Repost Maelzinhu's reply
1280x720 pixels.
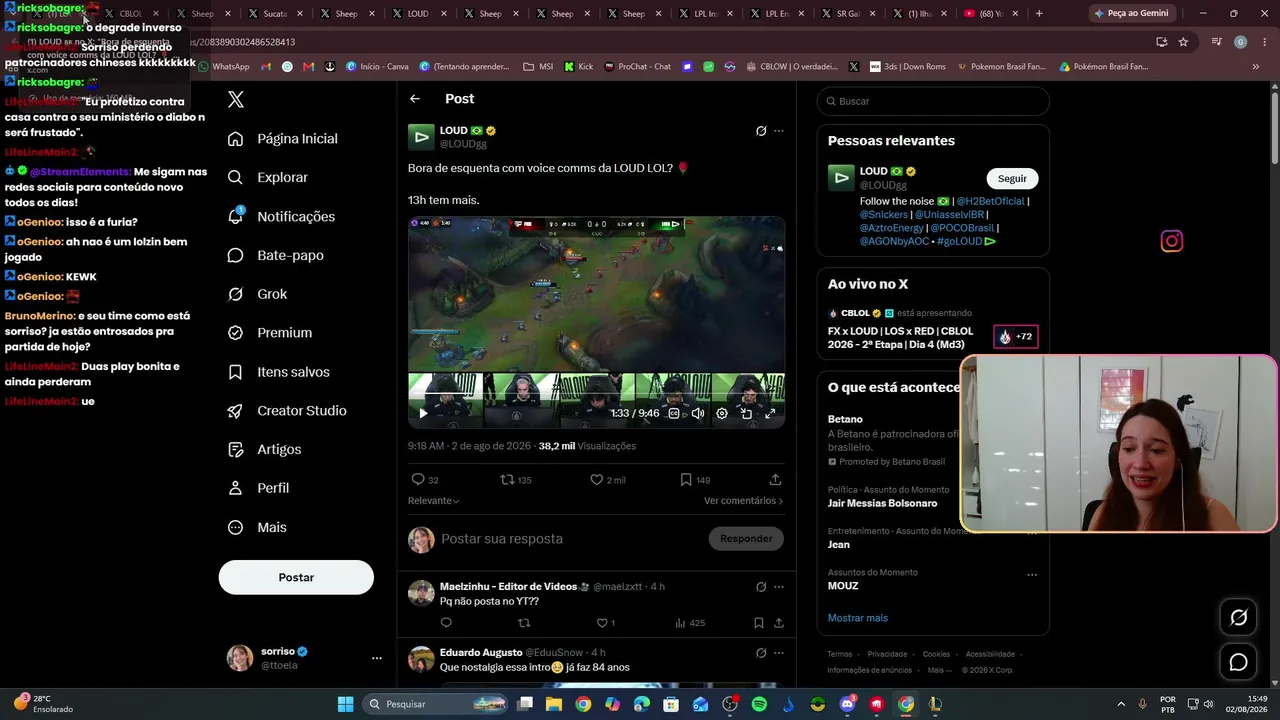coord(523,623)
